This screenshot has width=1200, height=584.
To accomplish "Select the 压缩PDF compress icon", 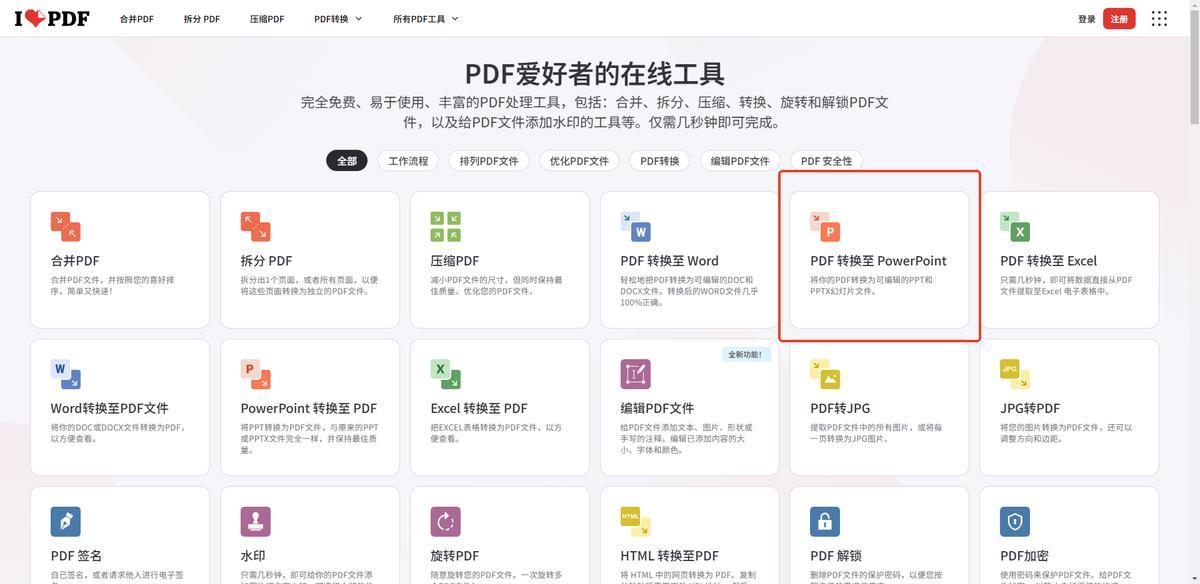I will [445, 226].
